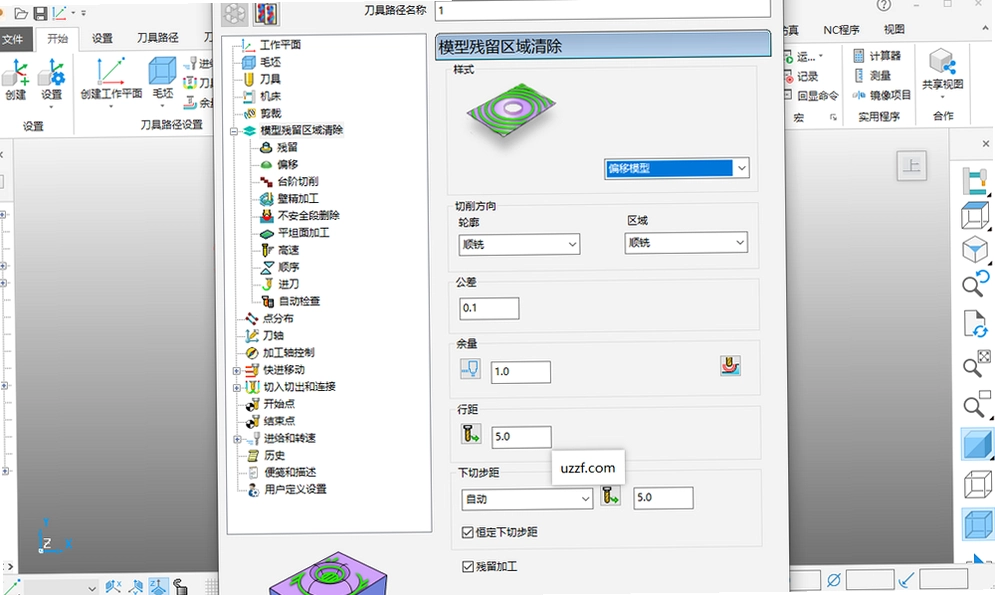Switch to the 设置 ribbon tab

coord(102,38)
